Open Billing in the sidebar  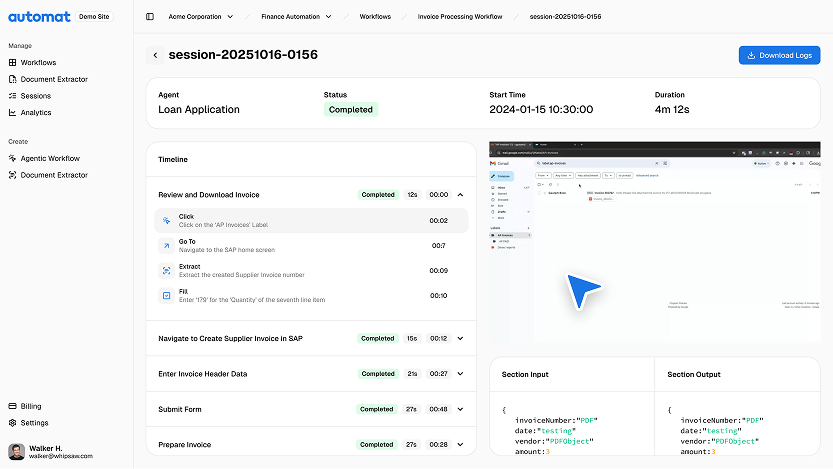tap(31, 406)
